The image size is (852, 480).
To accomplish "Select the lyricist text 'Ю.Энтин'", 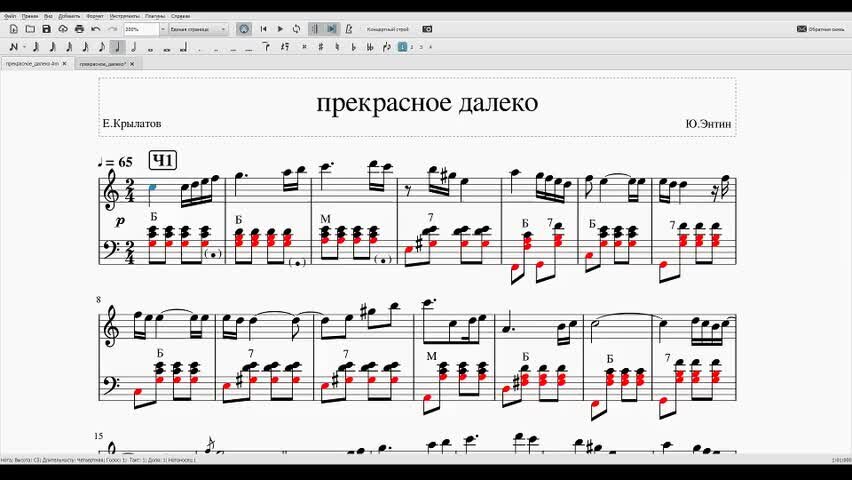I will tap(708, 124).
